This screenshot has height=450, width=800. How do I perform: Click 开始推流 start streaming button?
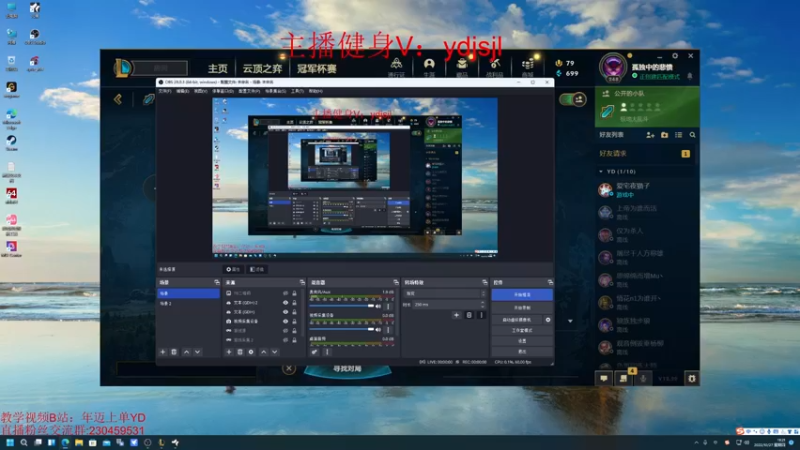522,295
